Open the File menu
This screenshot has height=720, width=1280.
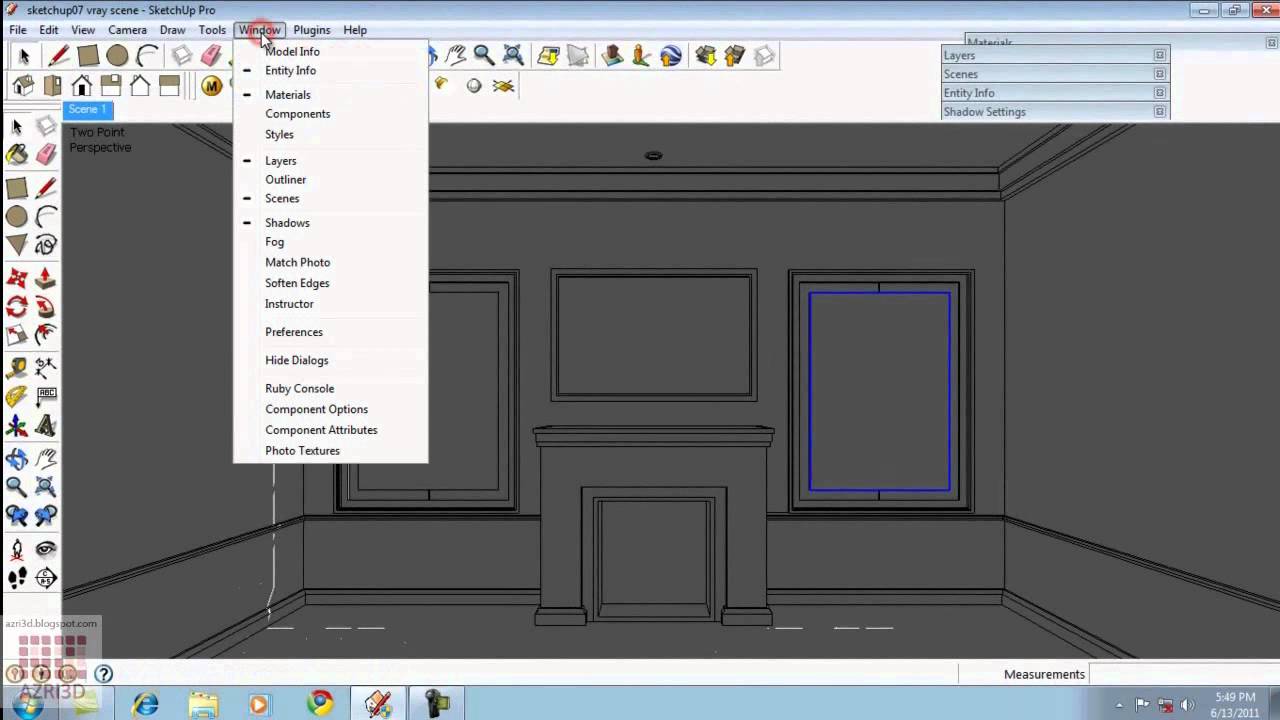[18, 30]
